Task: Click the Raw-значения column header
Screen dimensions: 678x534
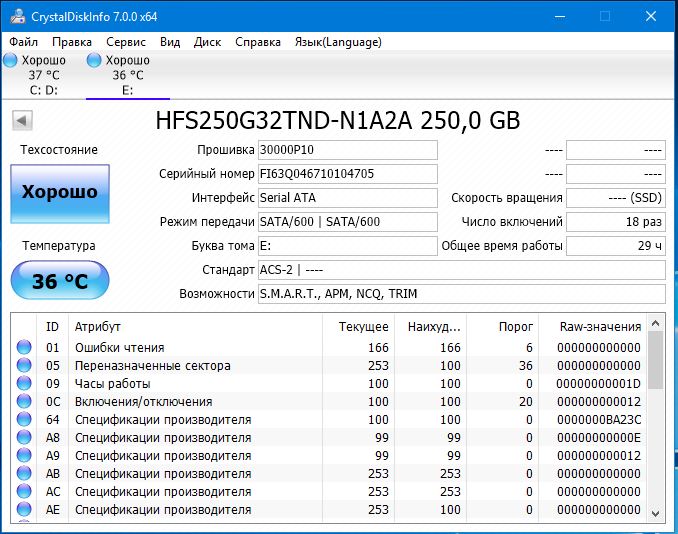Action: pos(593,326)
